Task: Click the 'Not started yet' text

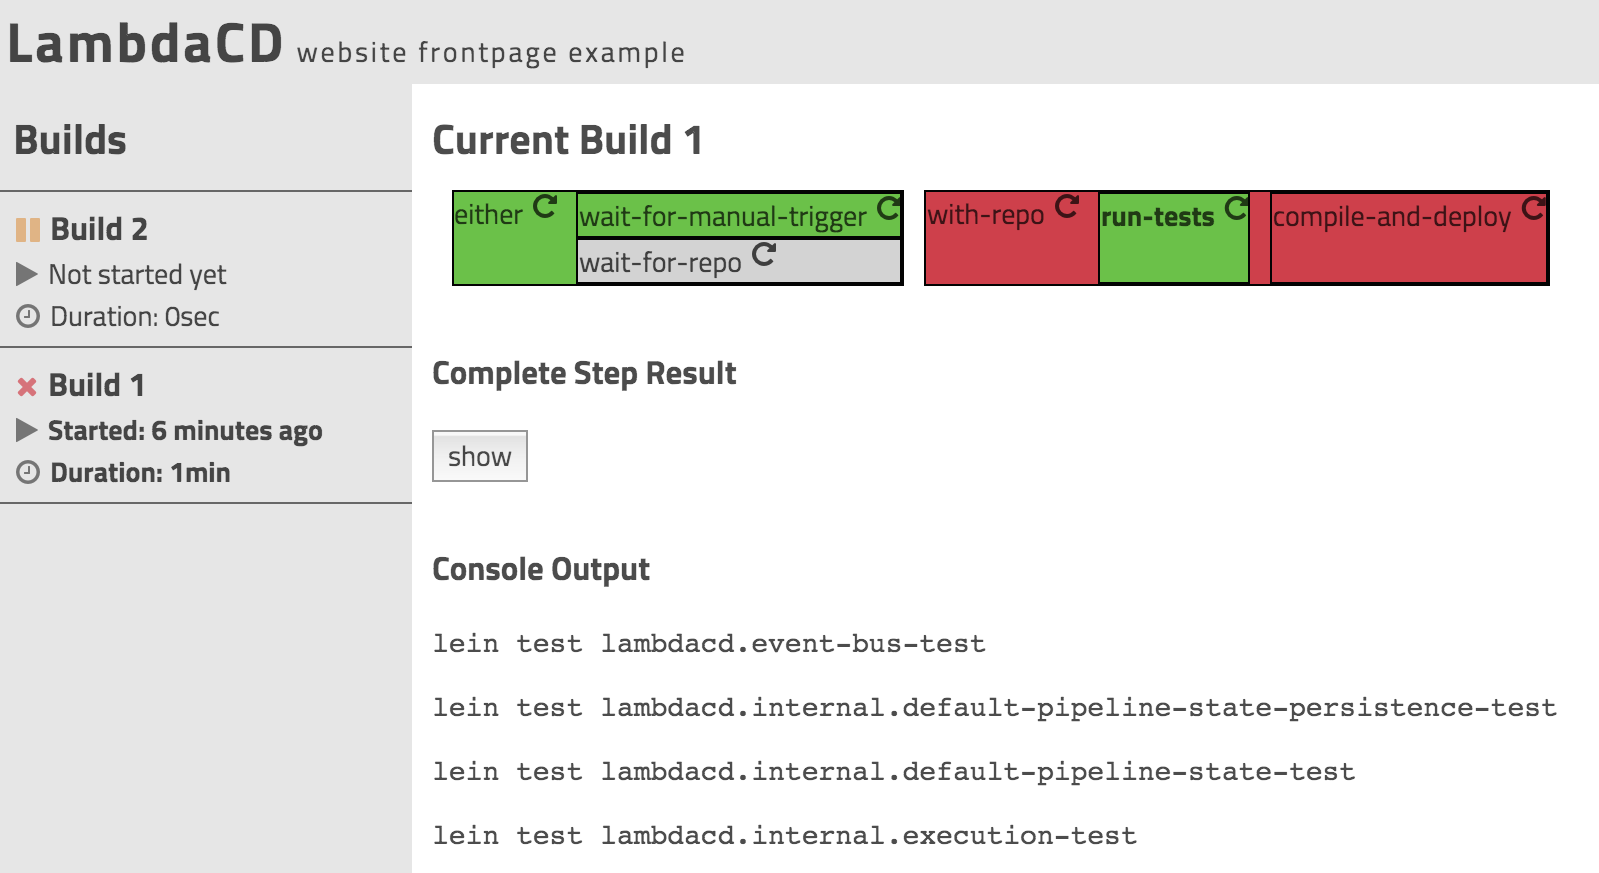Action: click(138, 274)
